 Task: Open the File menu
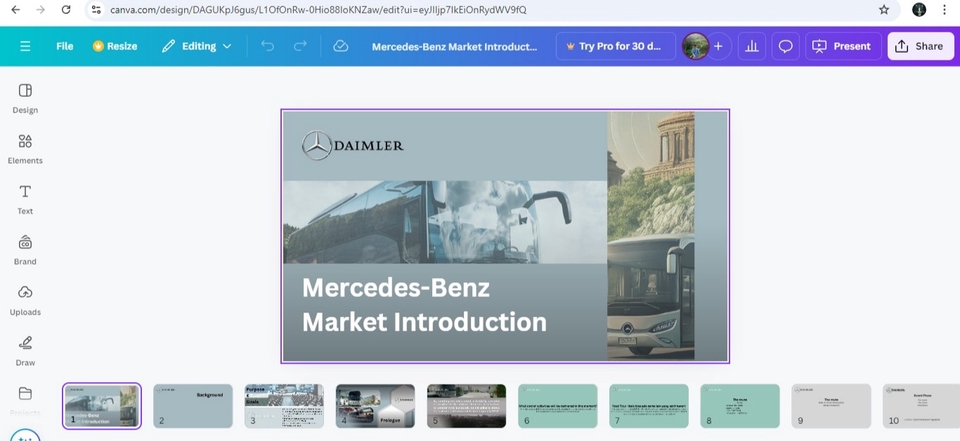coord(64,46)
